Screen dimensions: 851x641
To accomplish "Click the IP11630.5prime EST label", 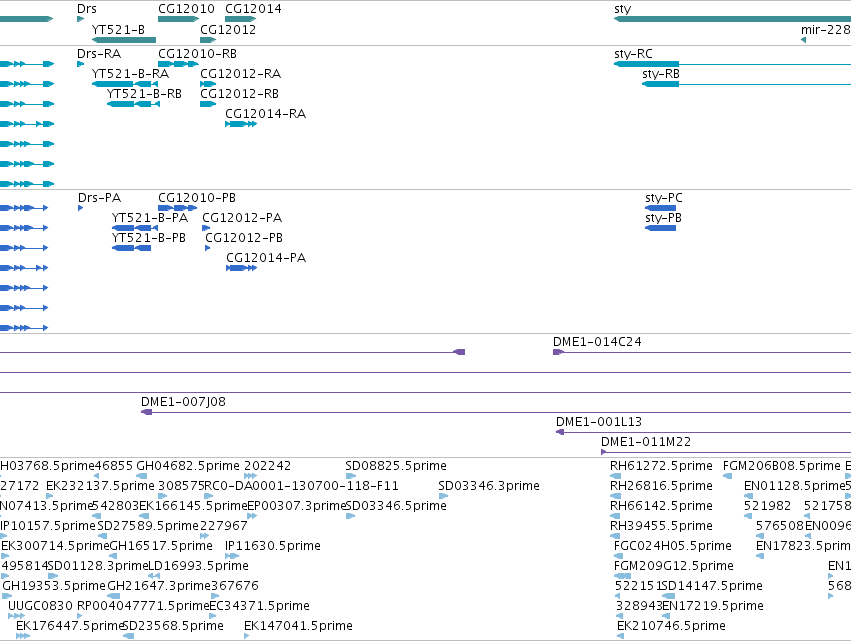I will click(x=272, y=545).
